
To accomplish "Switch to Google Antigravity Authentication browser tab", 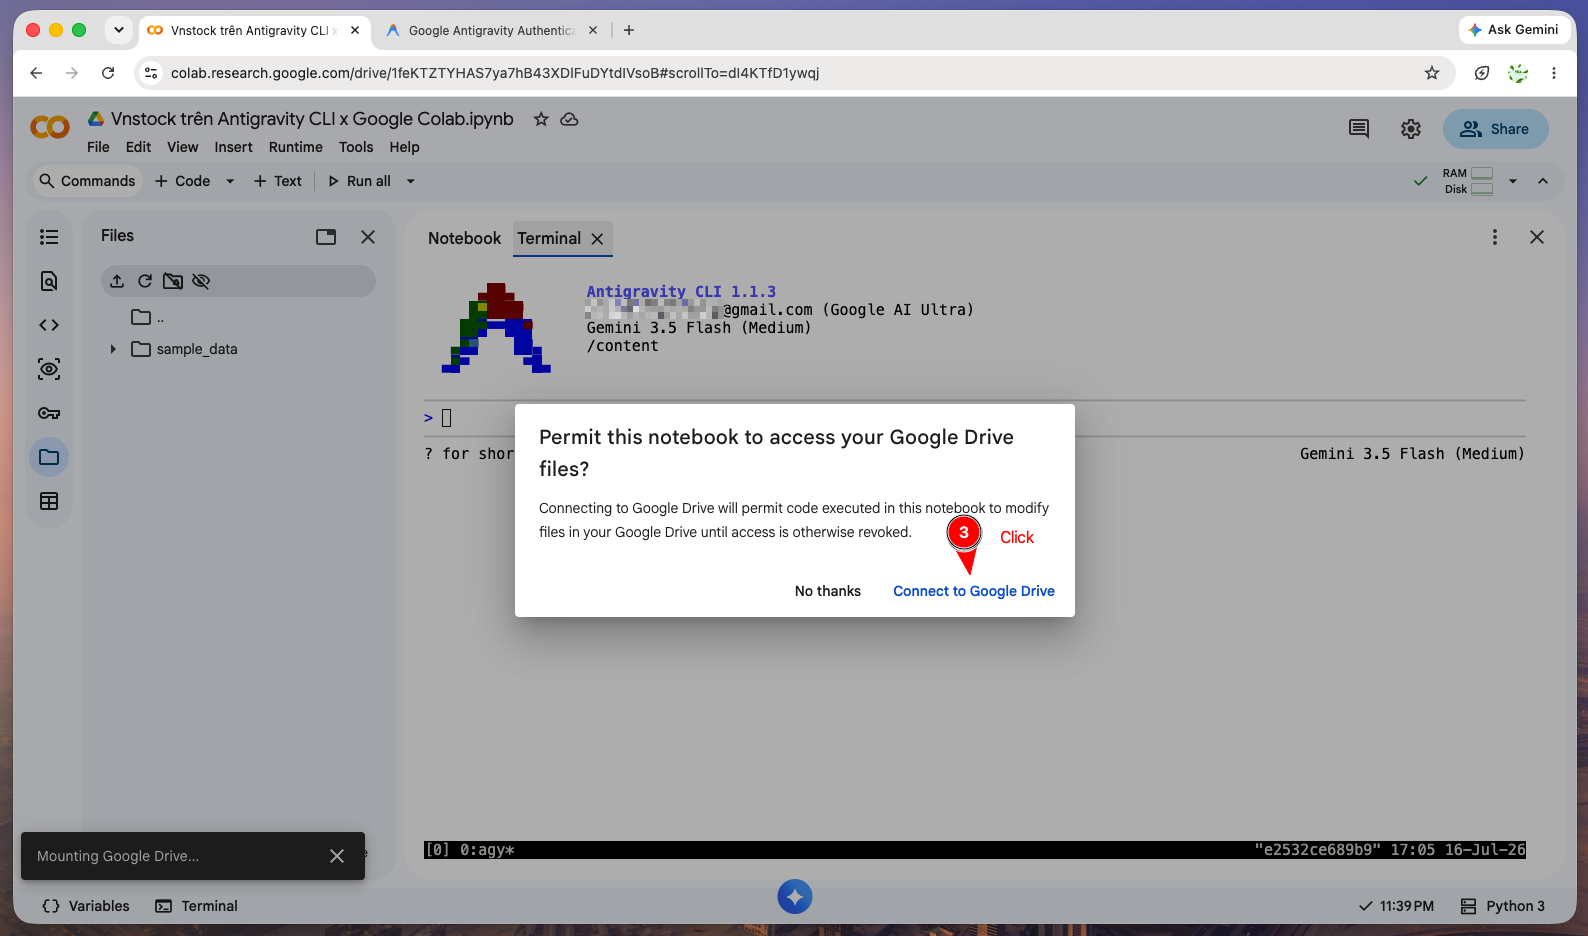I will tap(491, 30).
